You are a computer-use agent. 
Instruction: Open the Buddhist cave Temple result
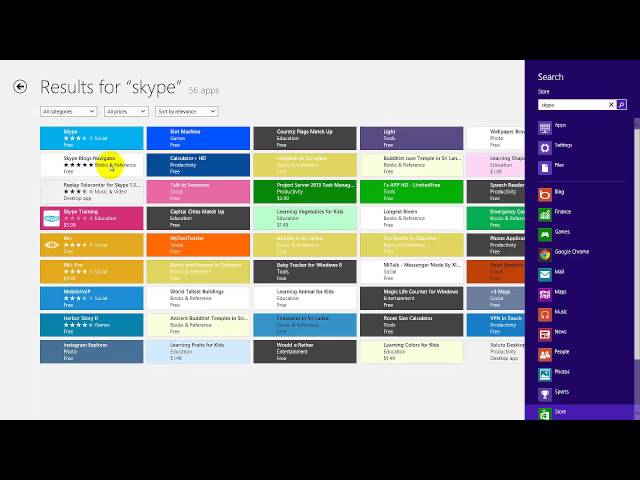(x=411, y=165)
